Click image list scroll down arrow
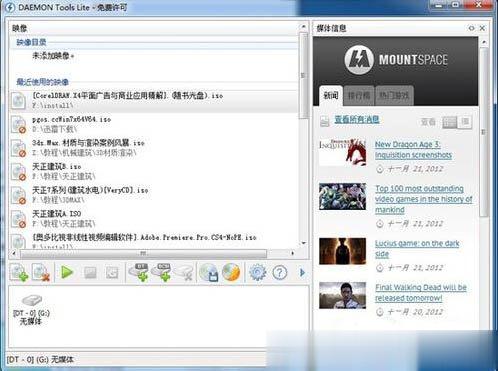 pos(303,243)
